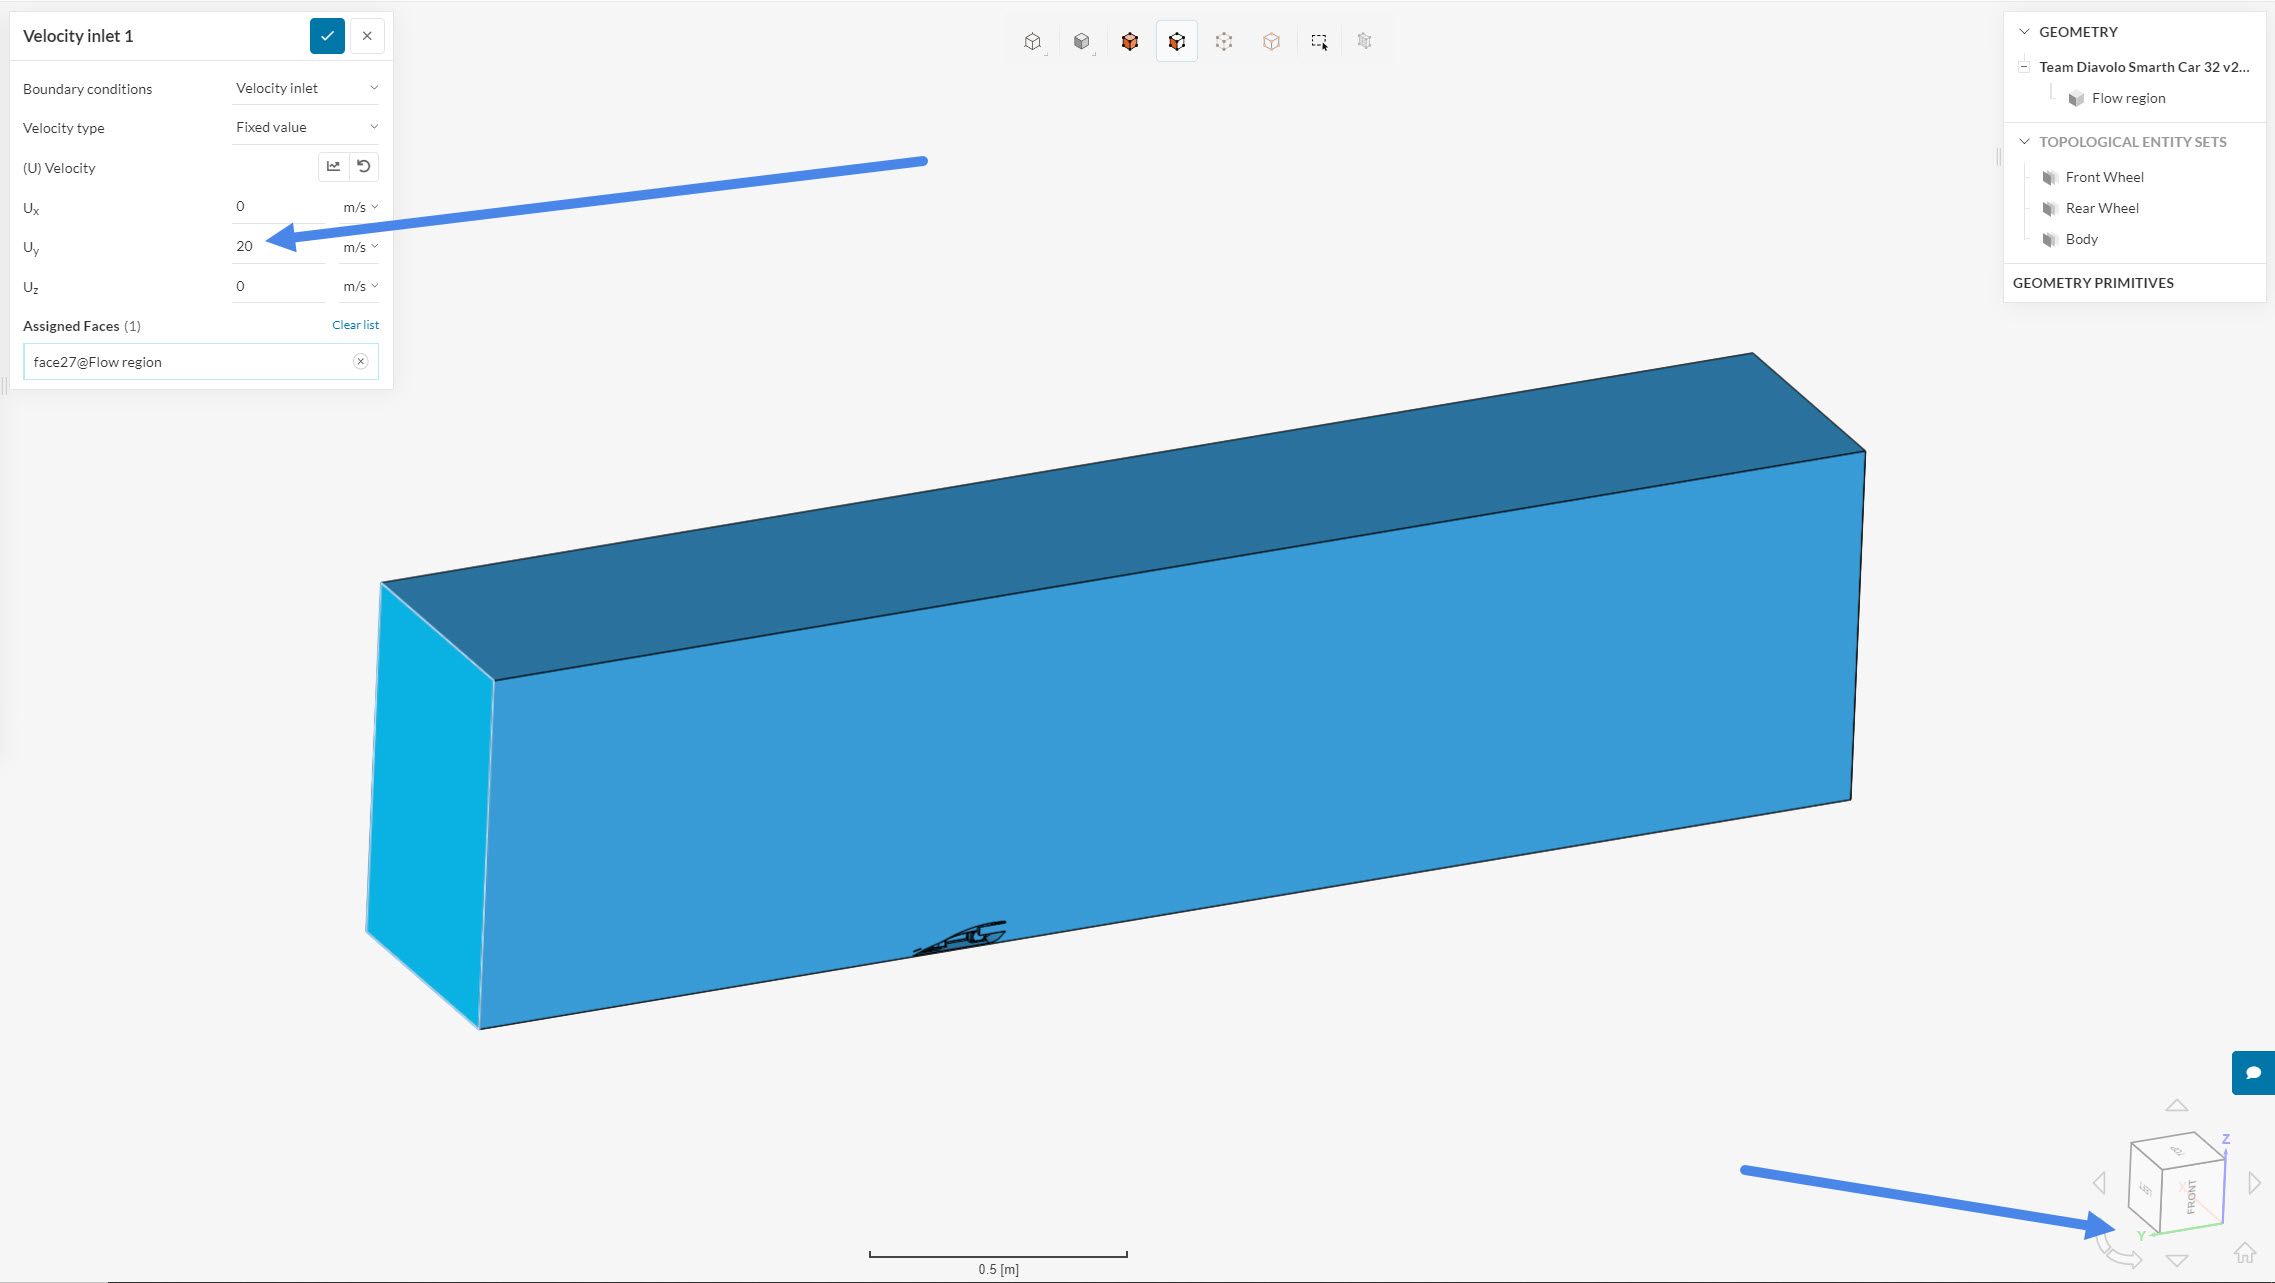Screen dimensions: 2275x1283
Task: Click the Uy velocity input field
Action: [x=277, y=246]
